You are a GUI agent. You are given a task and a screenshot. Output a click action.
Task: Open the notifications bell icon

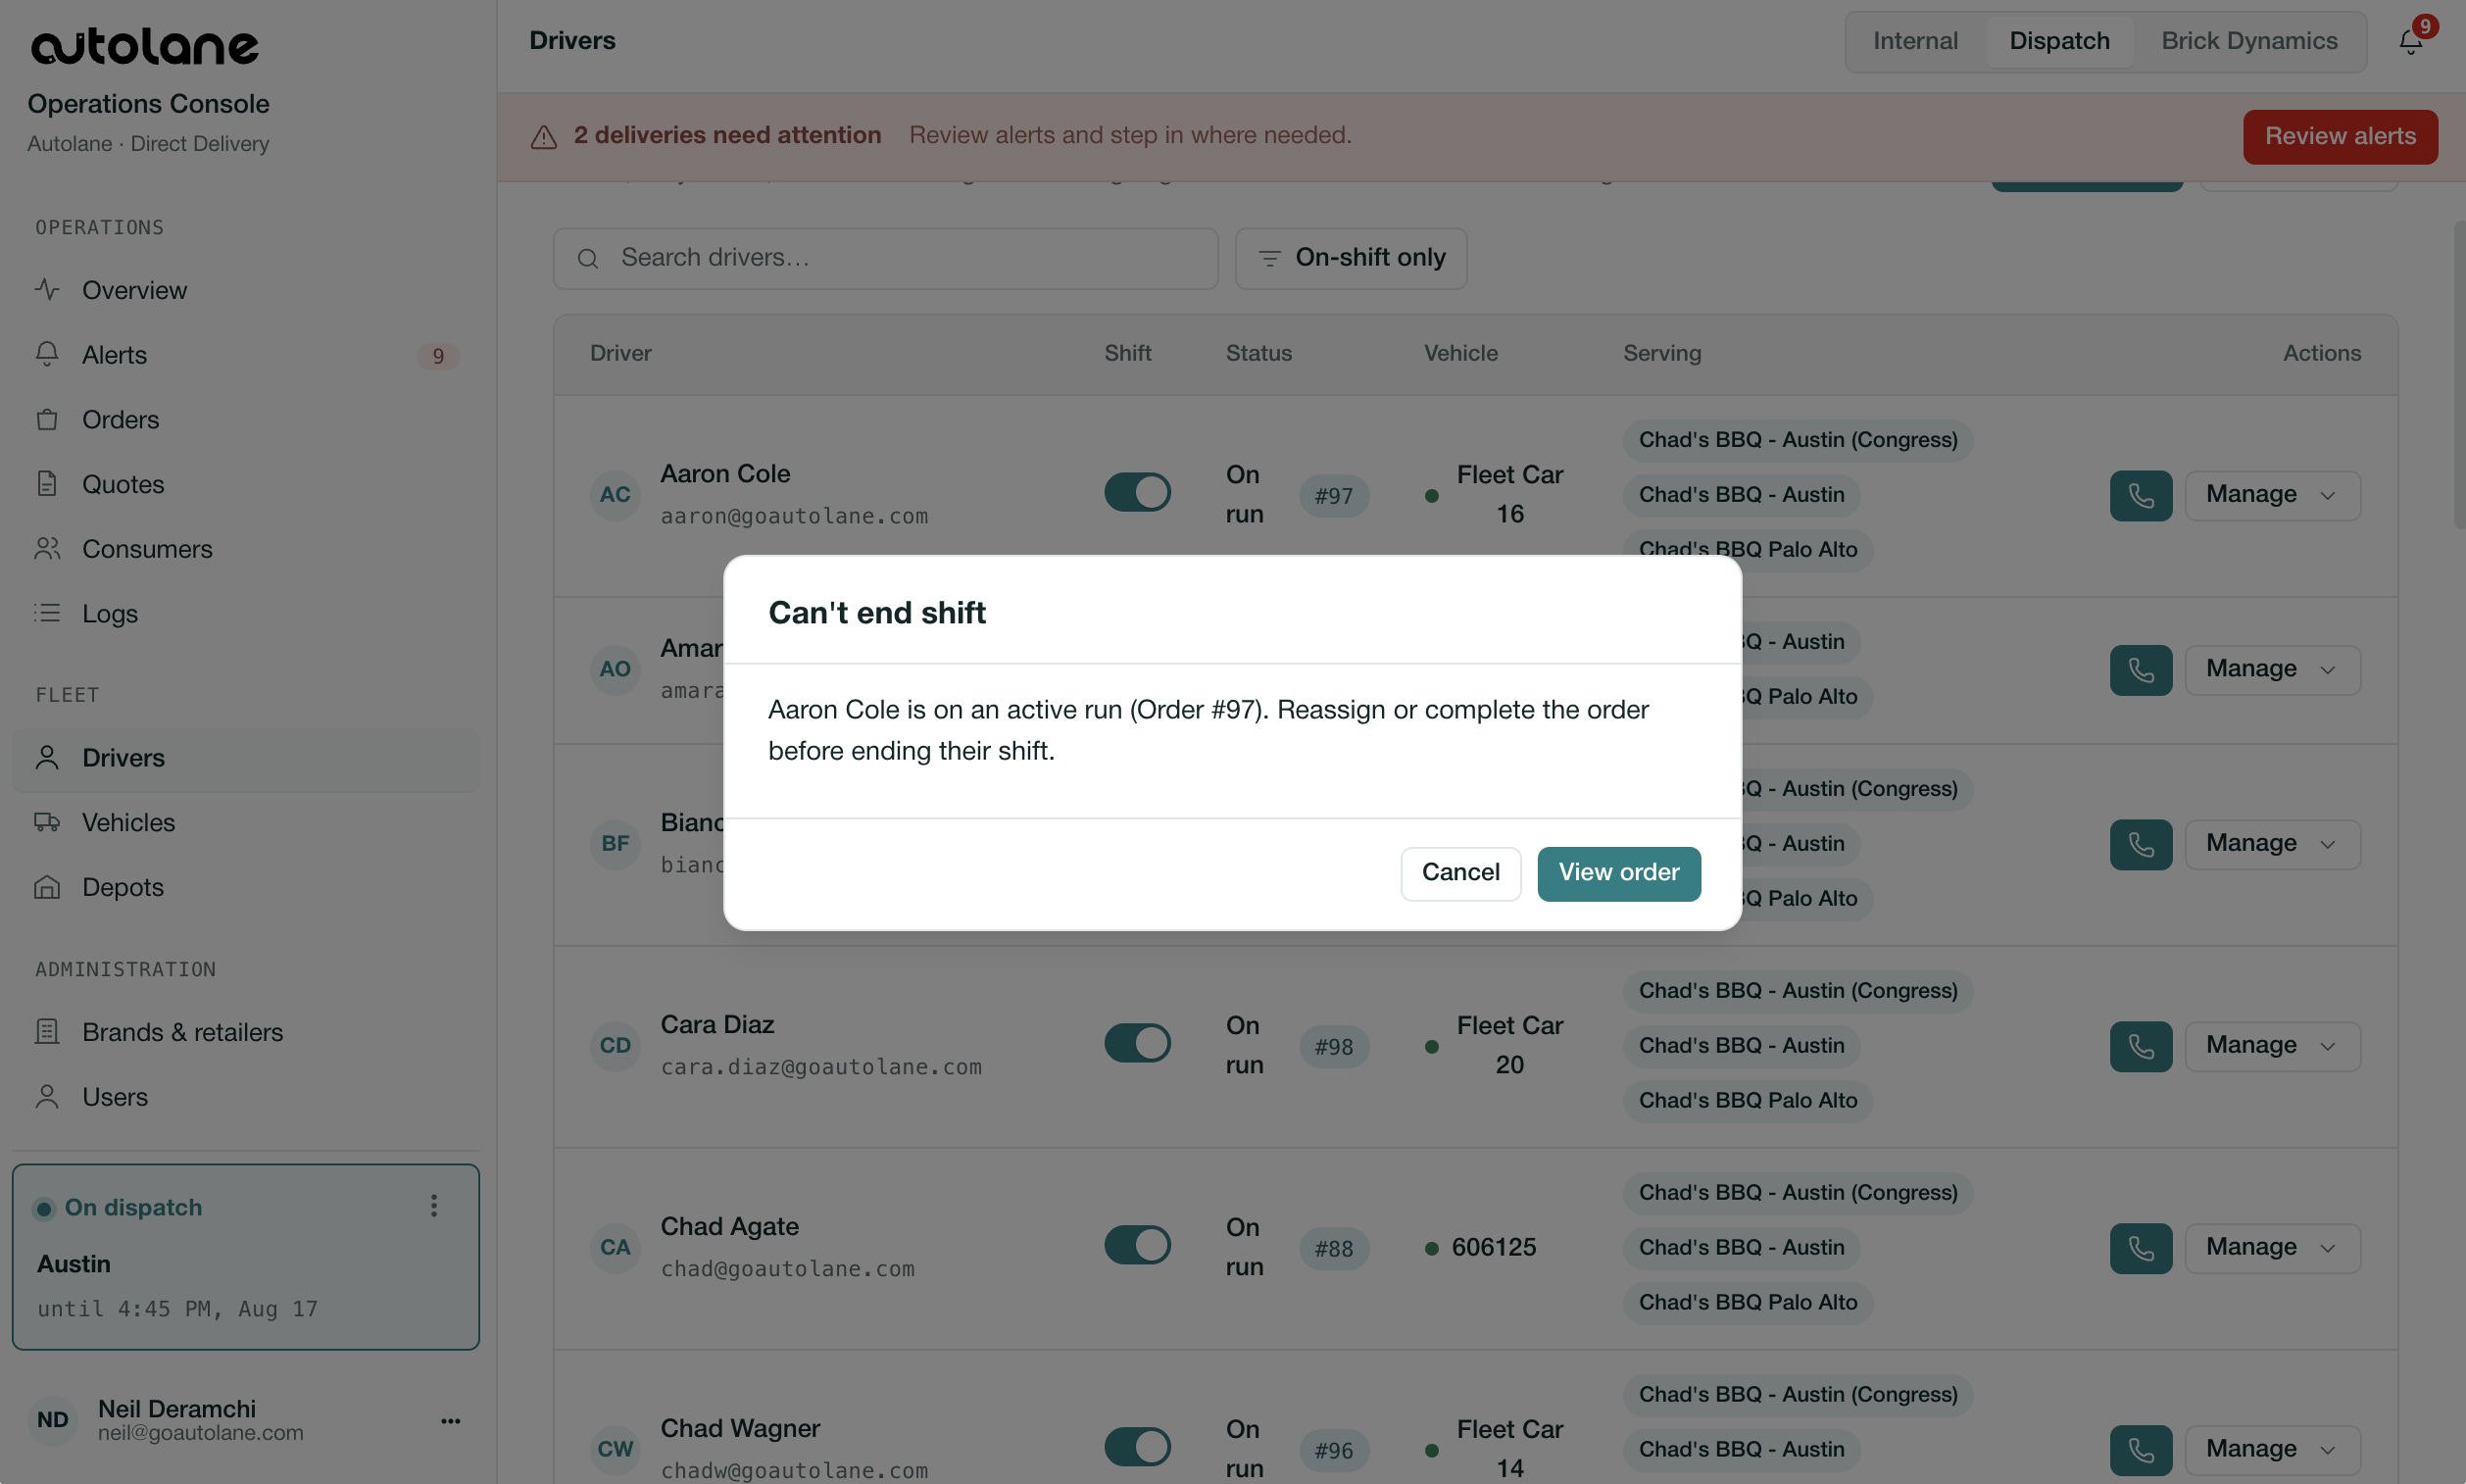(2410, 41)
